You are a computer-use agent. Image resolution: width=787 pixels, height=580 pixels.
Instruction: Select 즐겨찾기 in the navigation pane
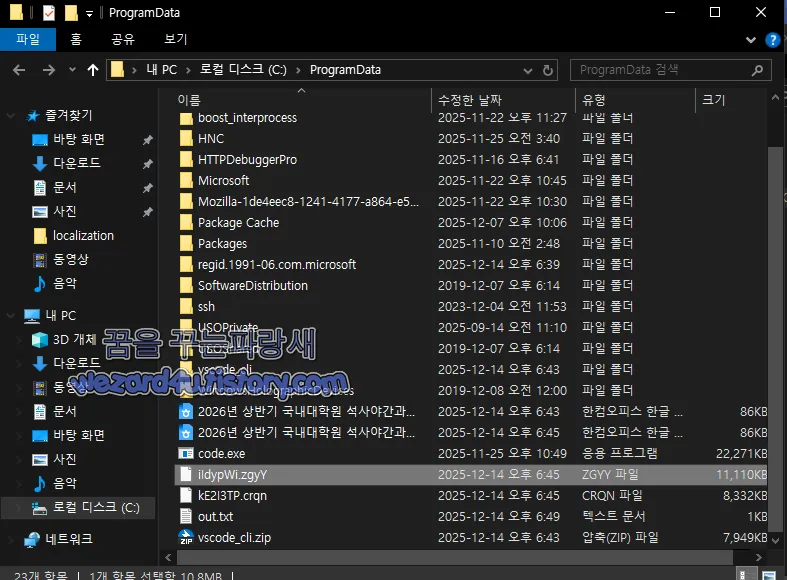point(69,115)
